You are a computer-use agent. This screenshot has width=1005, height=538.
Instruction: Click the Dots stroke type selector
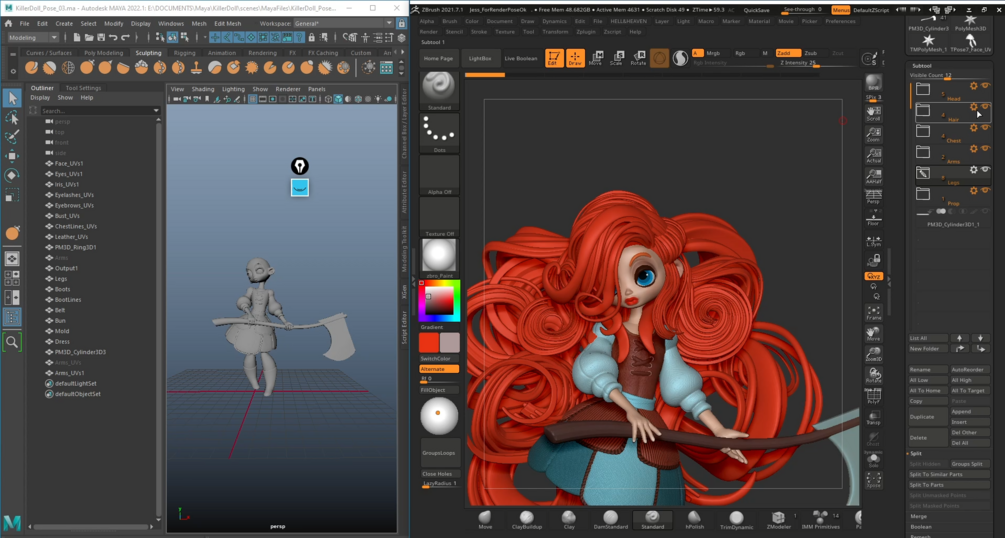tap(439, 133)
